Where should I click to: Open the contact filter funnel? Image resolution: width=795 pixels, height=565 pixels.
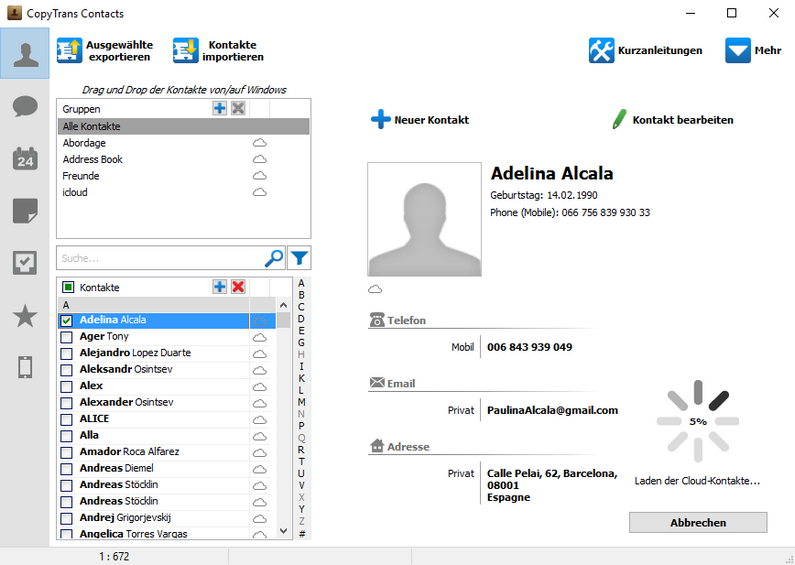(299, 258)
